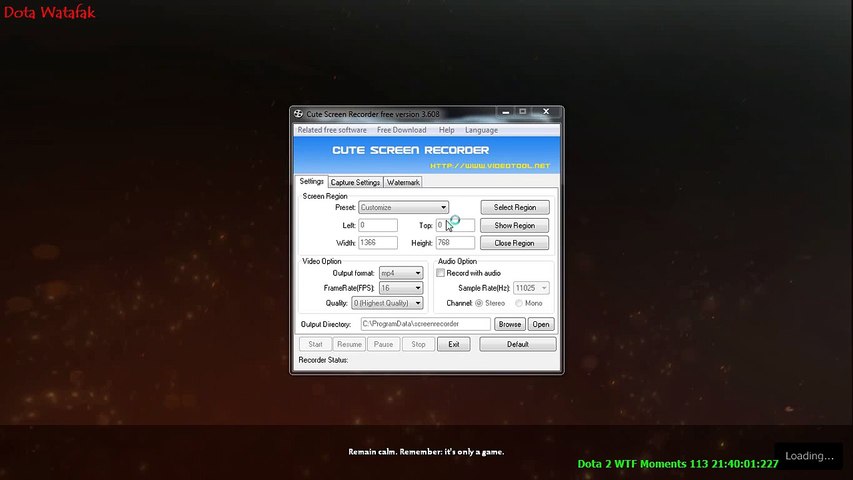This screenshot has width=853, height=480.
Task: Click the Browse button
Action: click(510, 324)
